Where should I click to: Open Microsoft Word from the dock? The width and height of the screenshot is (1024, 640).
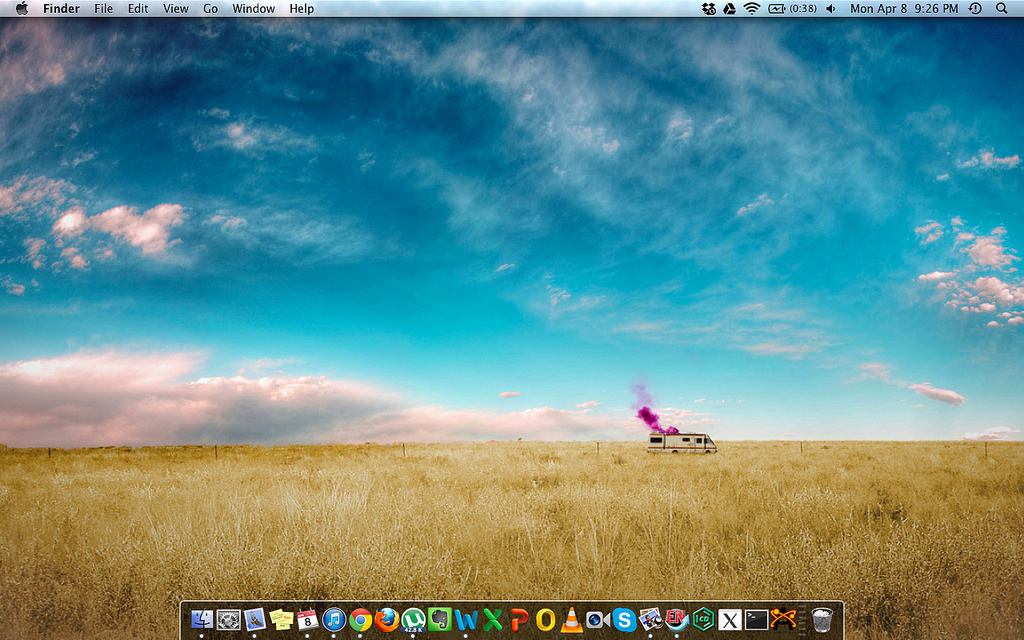click(x=466, y=619)
